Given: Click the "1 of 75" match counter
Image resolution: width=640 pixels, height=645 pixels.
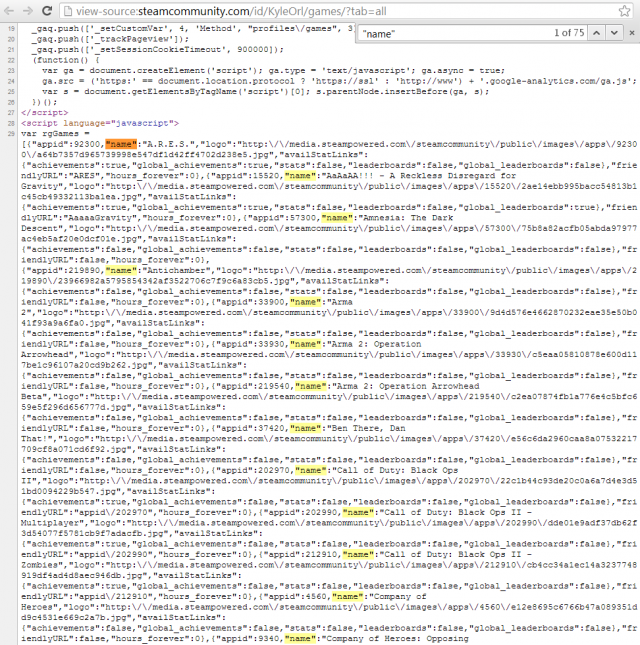Looking at the screenshot, I should [569, 33].
